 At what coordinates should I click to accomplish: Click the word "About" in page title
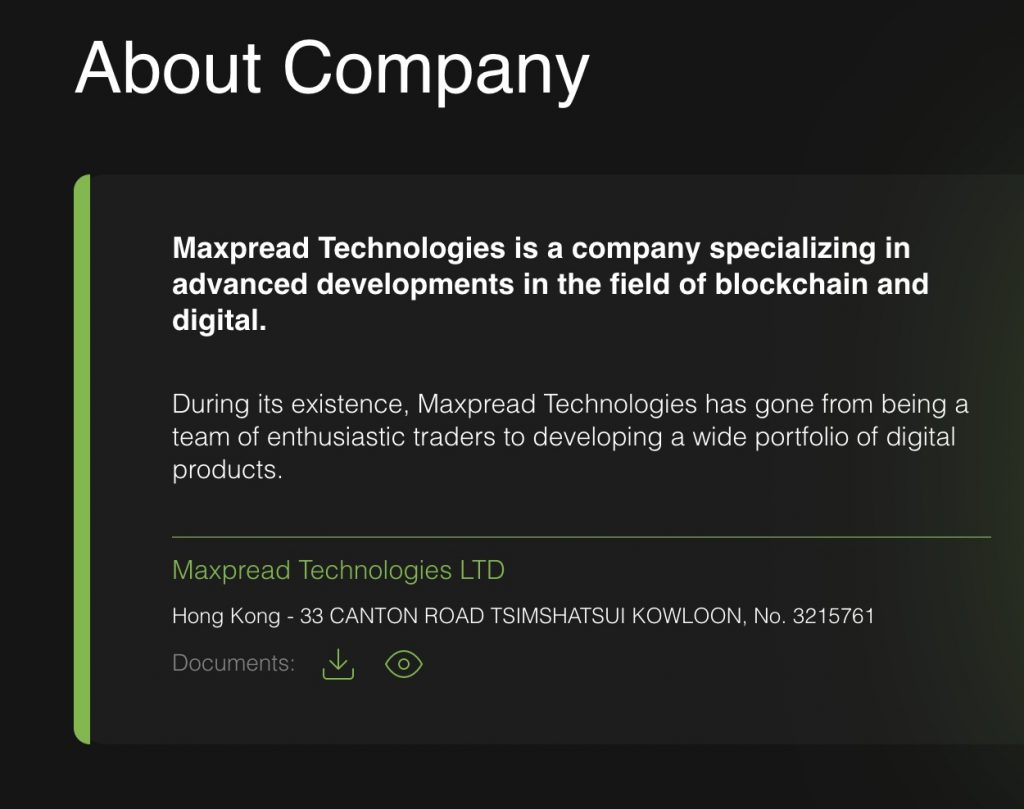(168, 69)
